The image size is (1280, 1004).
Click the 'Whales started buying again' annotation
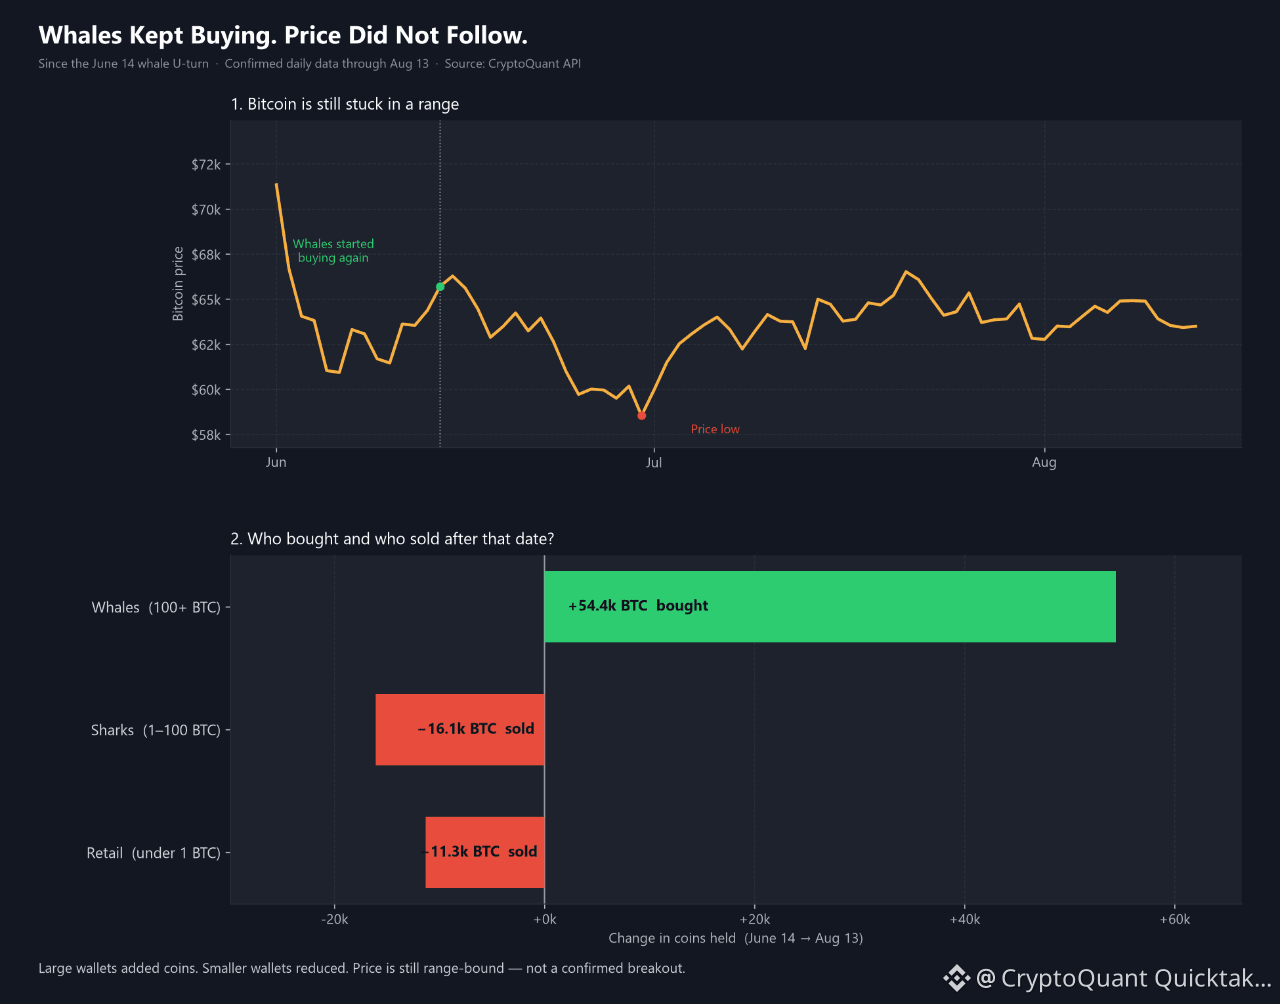(333, 251)
